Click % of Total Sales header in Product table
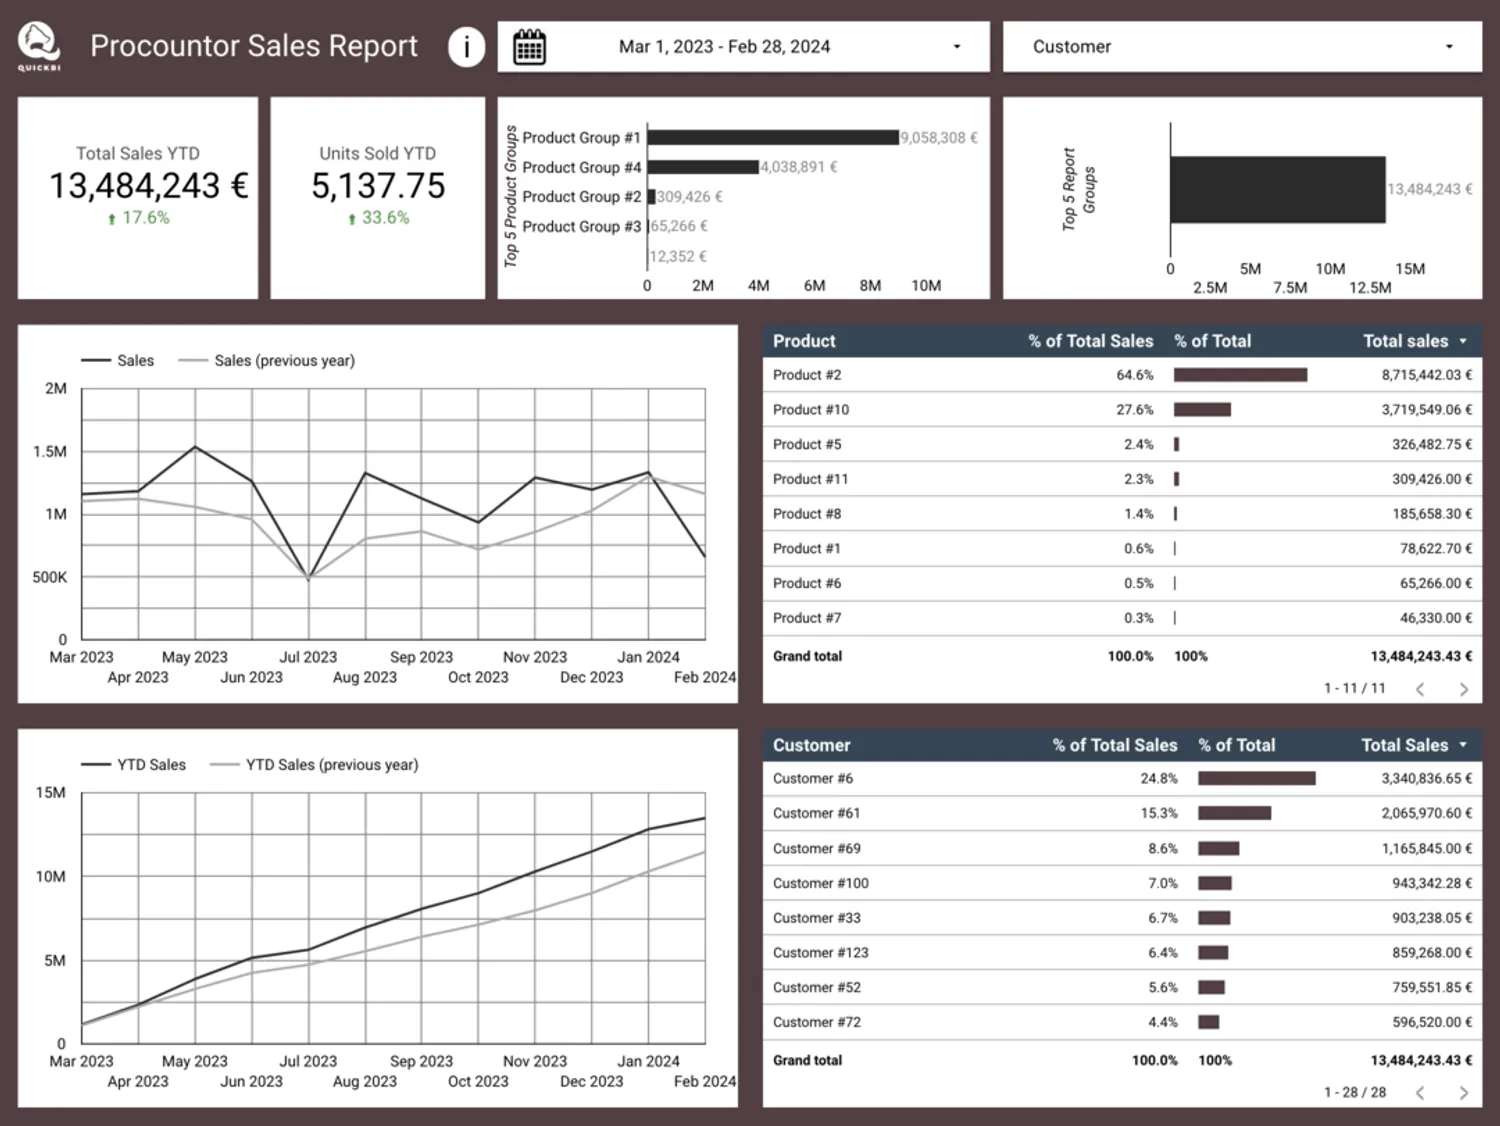Image resolution: width=1500 pixels, height=1126 pixels. click(x=1090, y=341)
